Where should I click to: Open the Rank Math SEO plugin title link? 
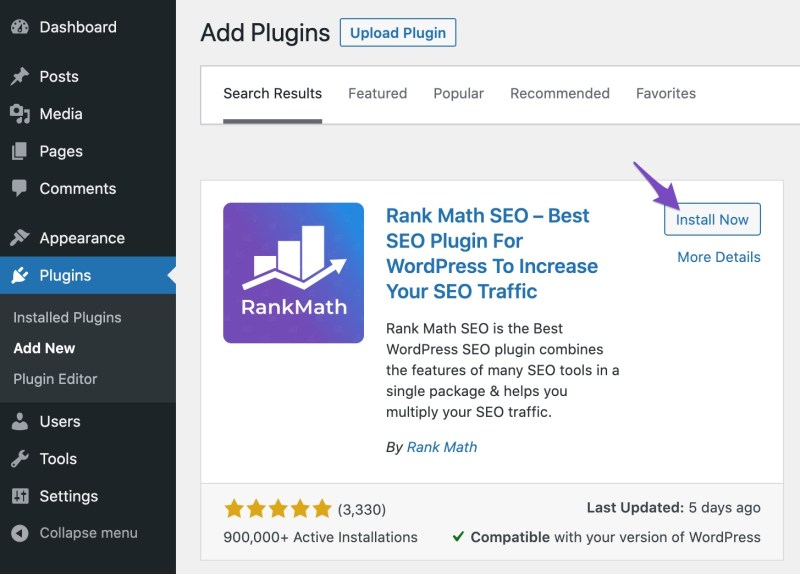point(492,254)
